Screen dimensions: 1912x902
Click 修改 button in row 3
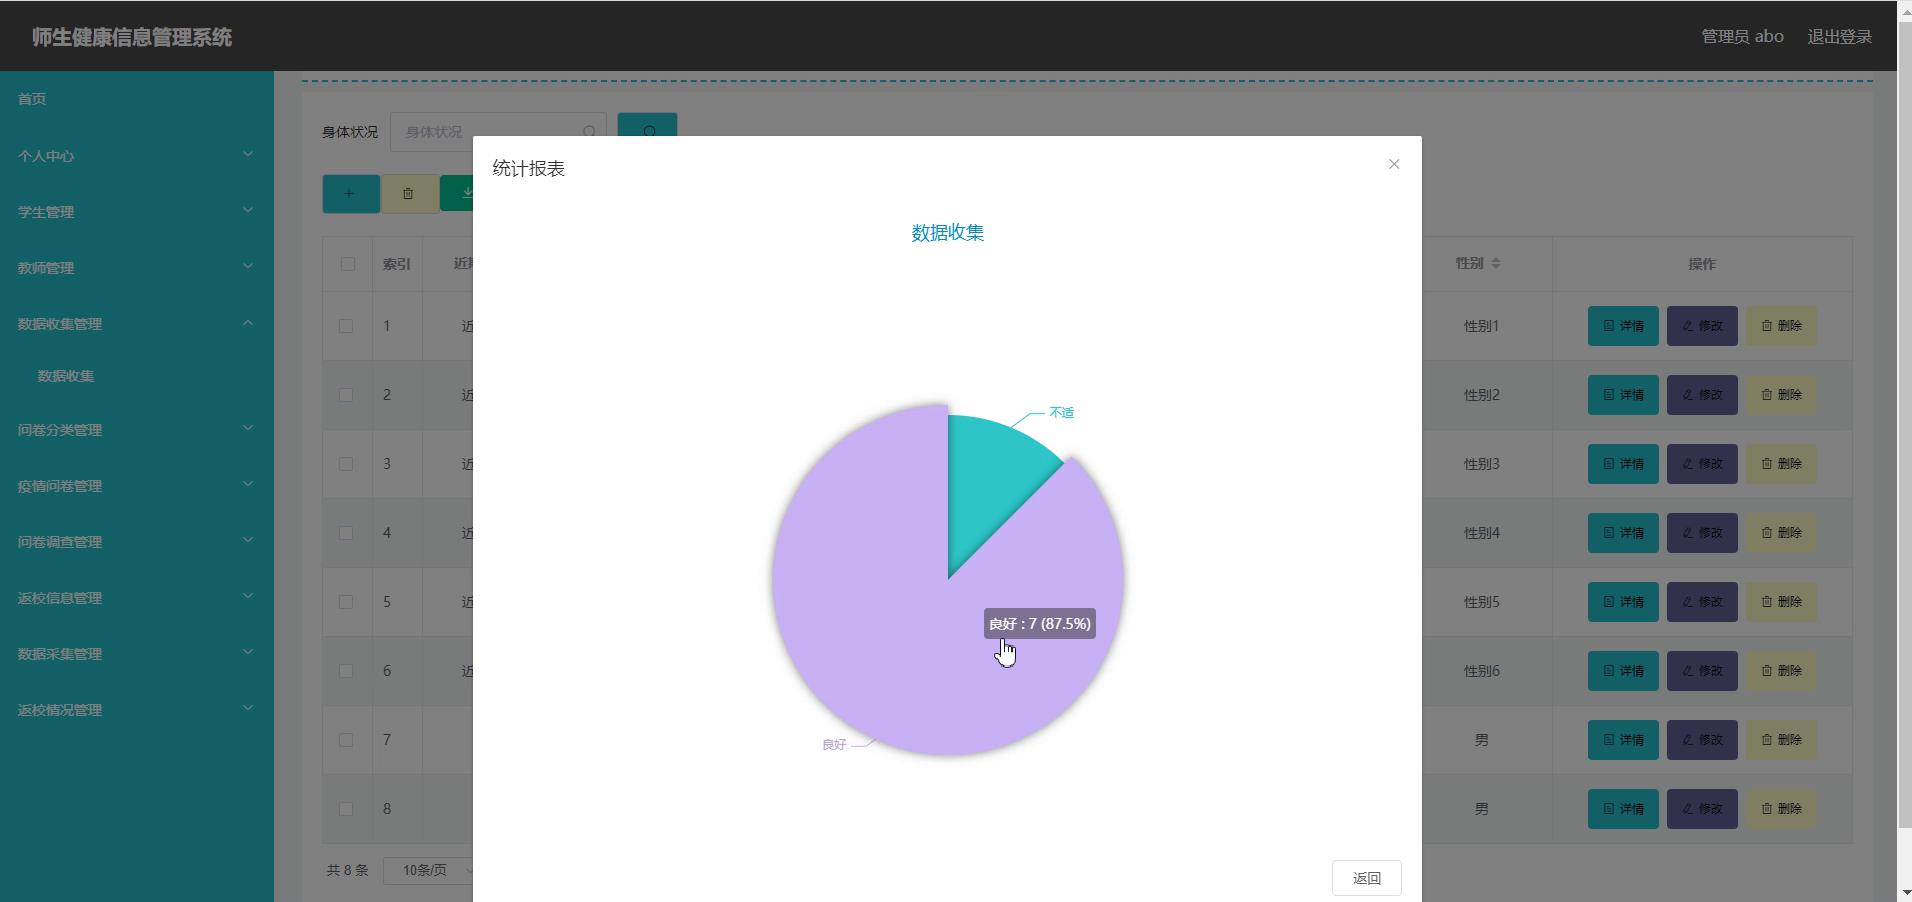[x=1701, y=464]
